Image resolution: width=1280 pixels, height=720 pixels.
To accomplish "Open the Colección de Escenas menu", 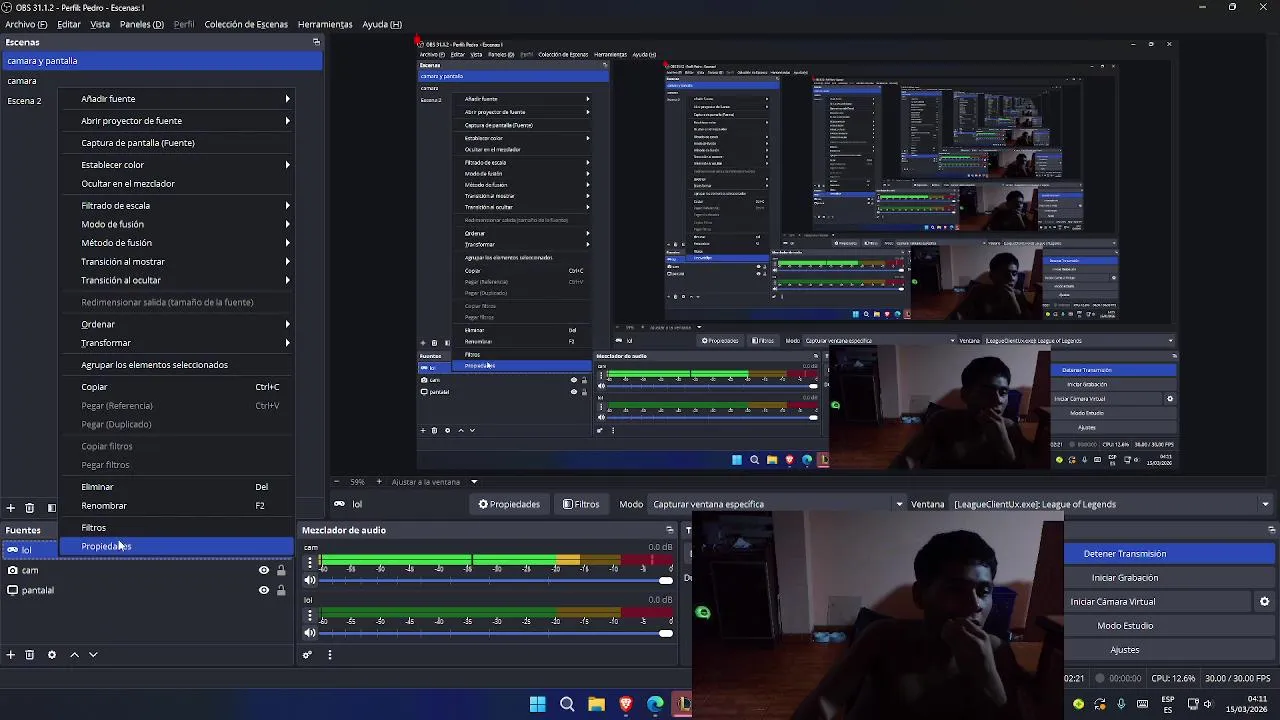I will (x=246, y=24).
